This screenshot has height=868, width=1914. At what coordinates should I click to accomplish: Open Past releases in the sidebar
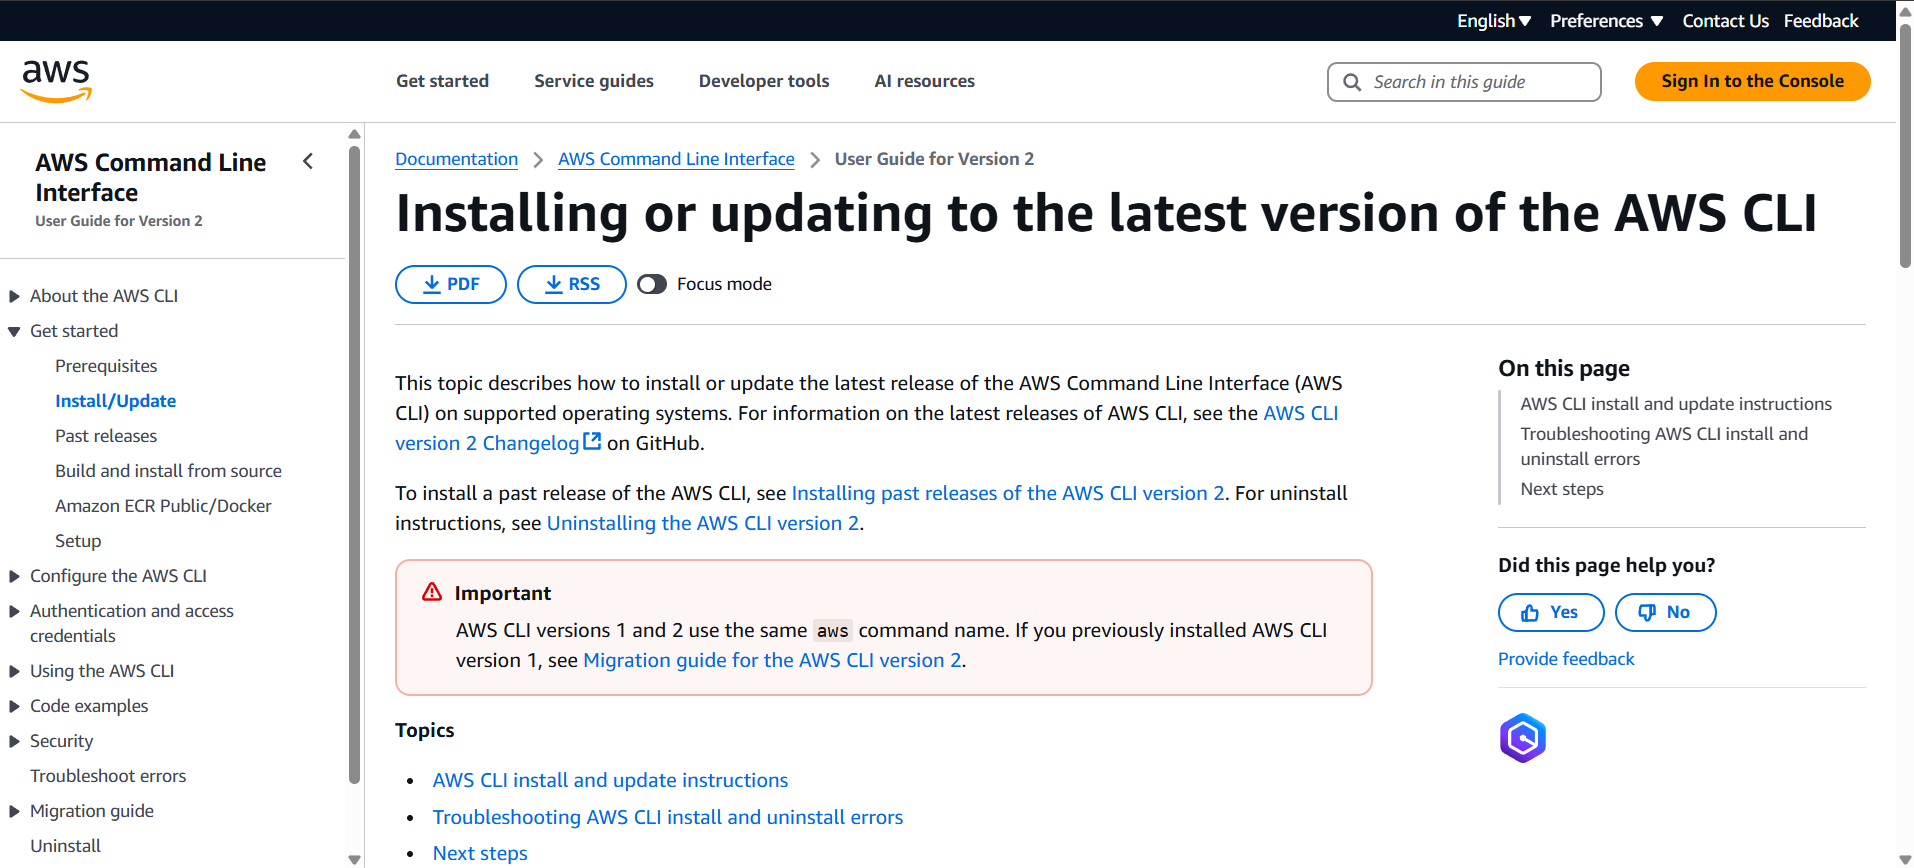click(x=106, y=436)
